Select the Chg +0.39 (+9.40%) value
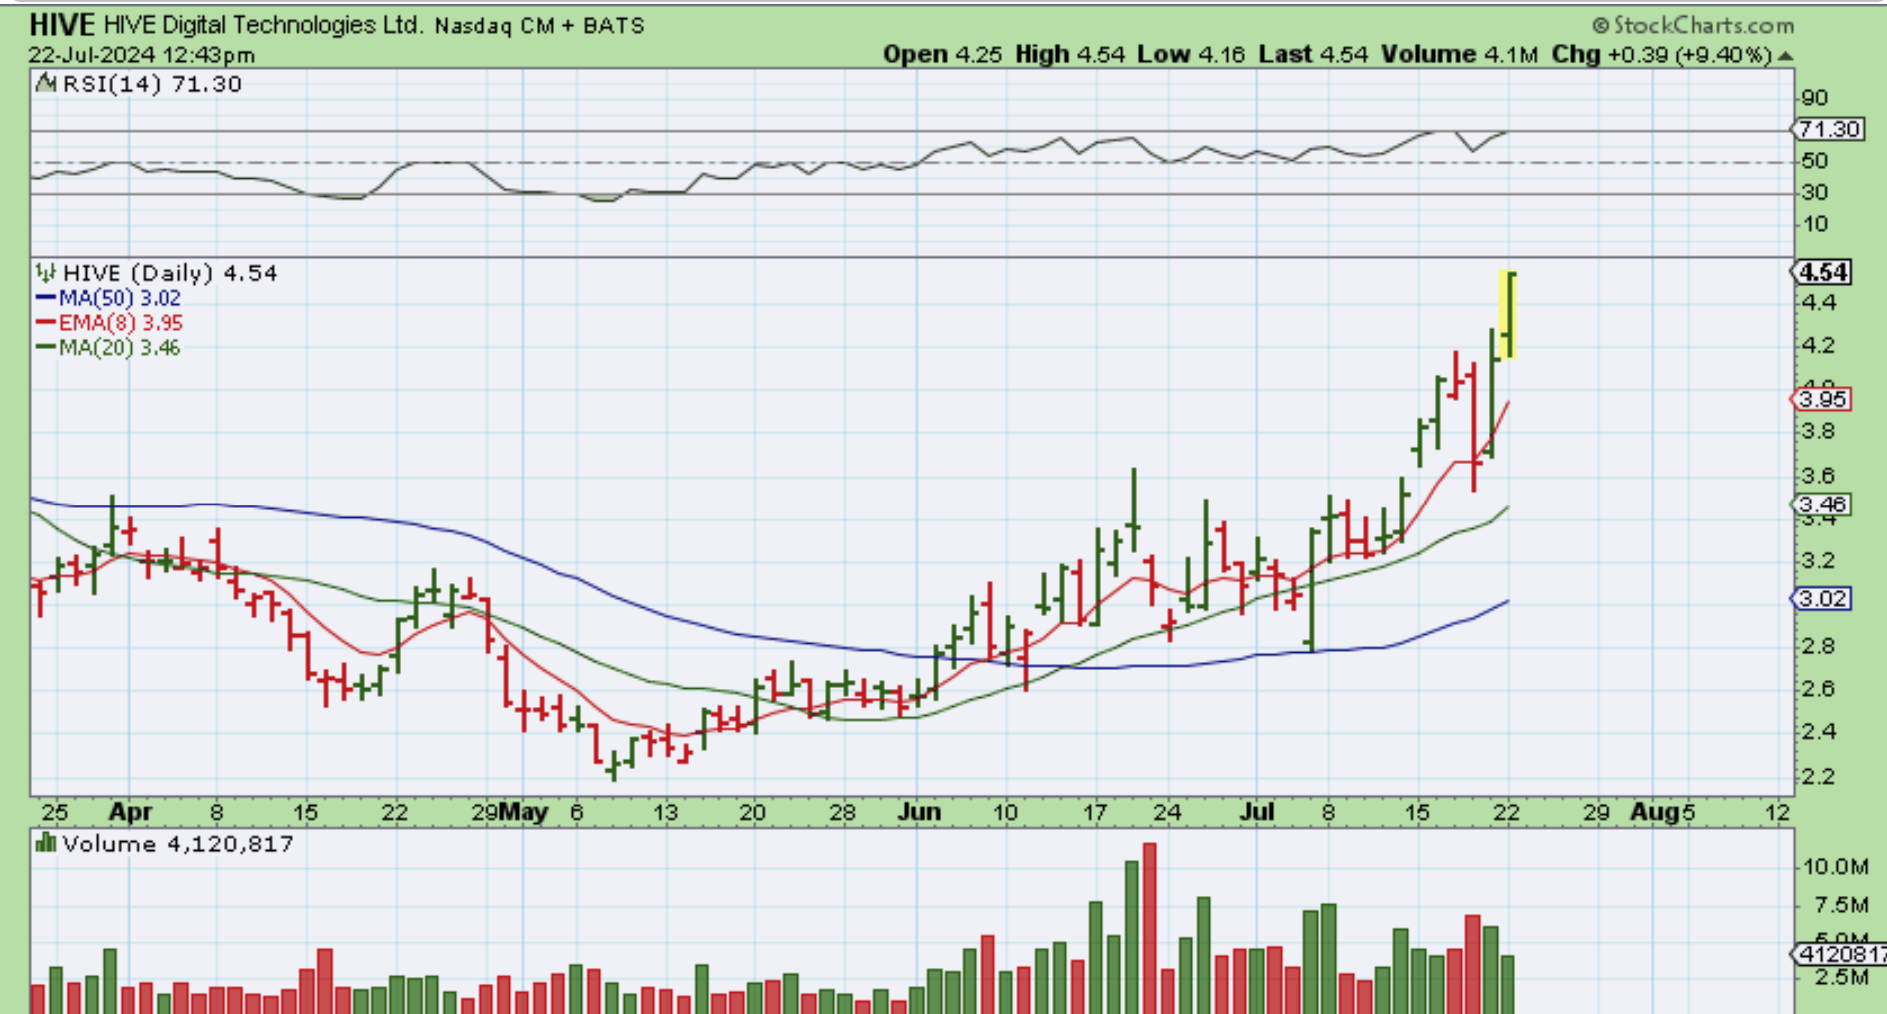1887x1014 pixels. 1662,55
